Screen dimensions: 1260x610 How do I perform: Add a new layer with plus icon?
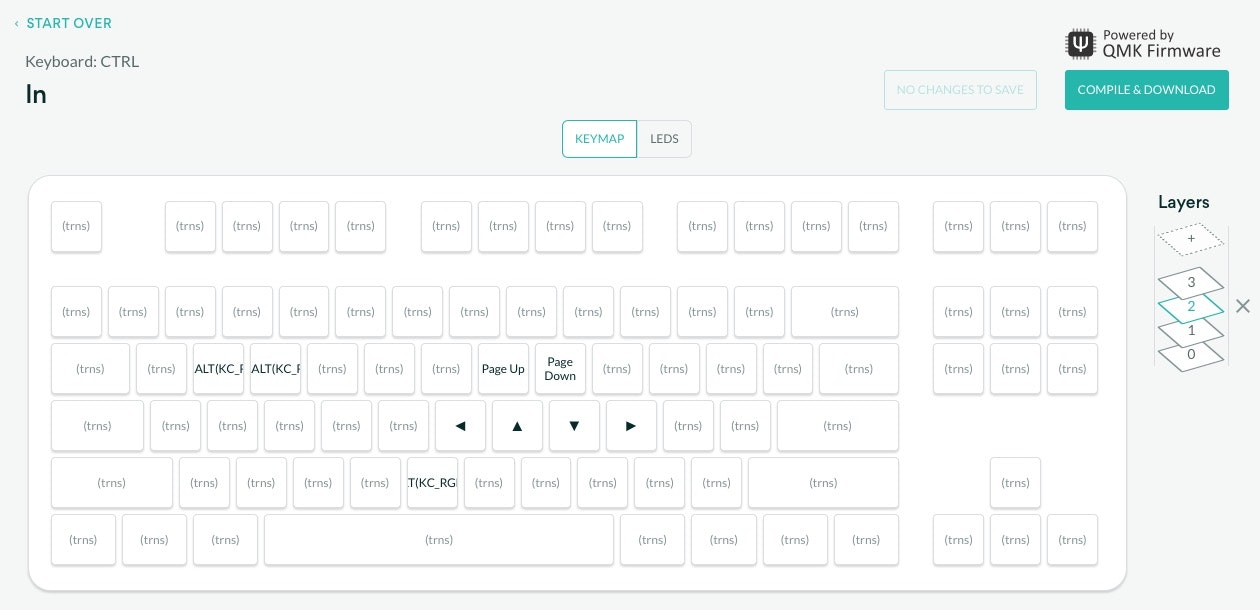(x=1190, y=240)
